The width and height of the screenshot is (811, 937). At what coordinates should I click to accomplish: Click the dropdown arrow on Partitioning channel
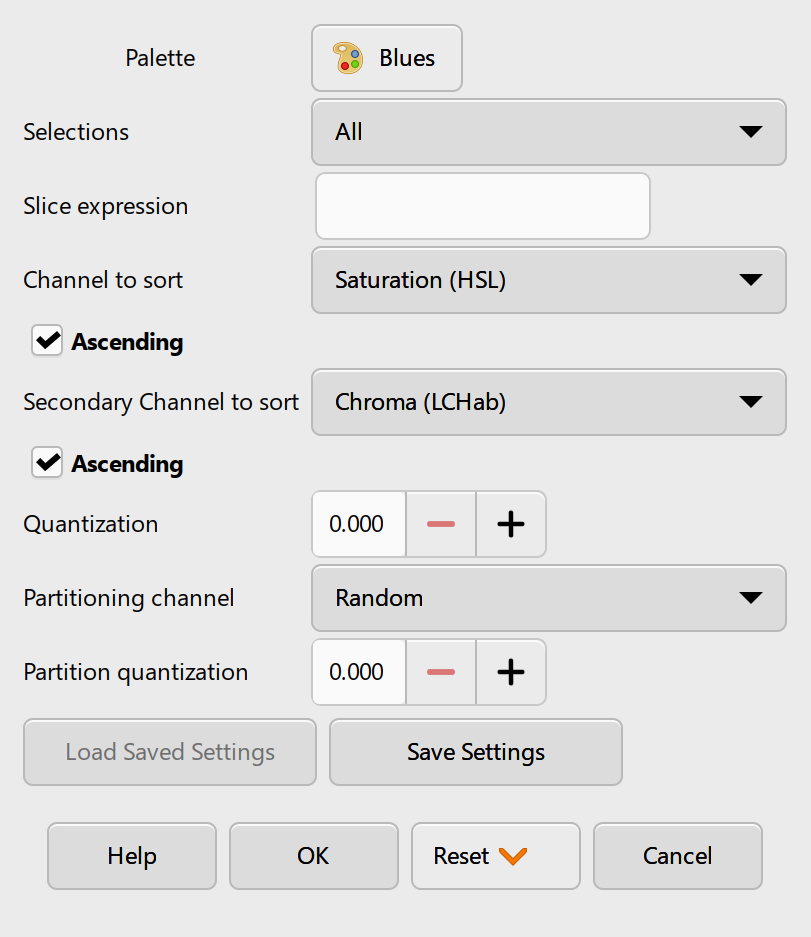click(x=751, y=598)
